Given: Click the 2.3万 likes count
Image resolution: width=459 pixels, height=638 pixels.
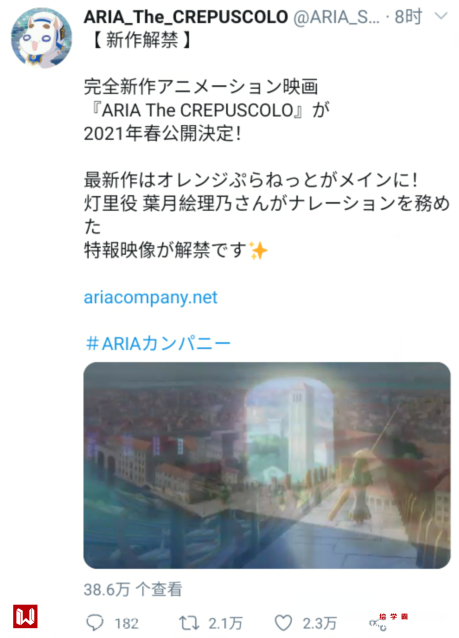Looking at the screenshot, I should coord(319,623).
